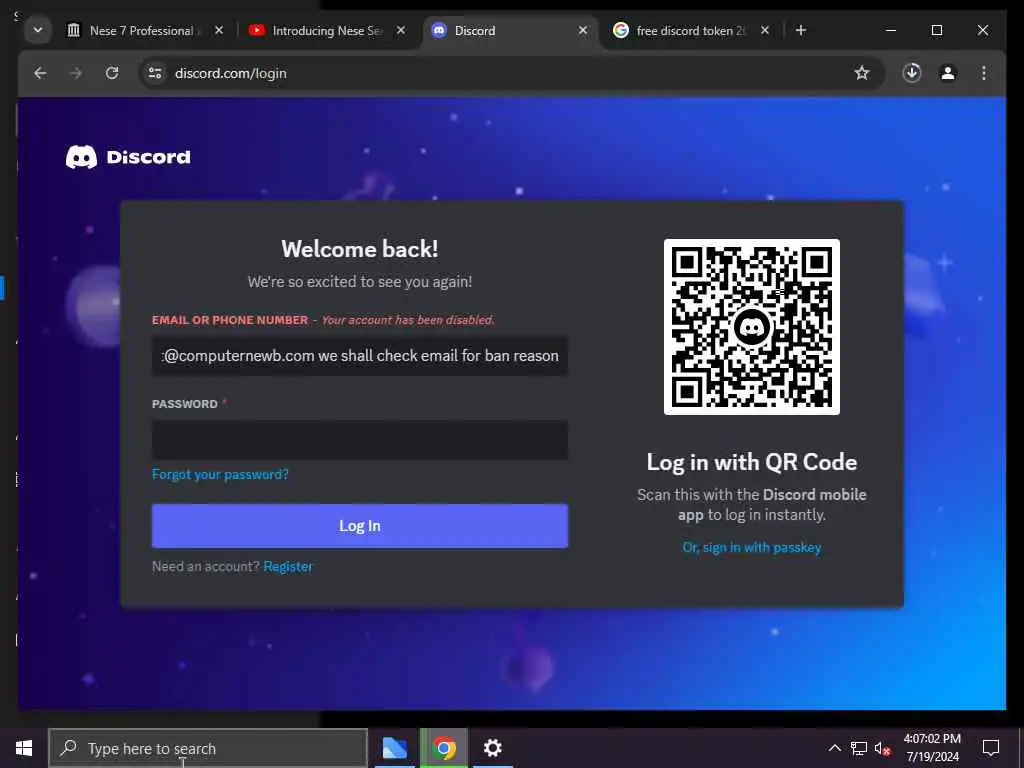Open Settings gear from the taskbar
Image resolution: width=1024 pixels, height=768 pixels.
click(x=492, y=748)
